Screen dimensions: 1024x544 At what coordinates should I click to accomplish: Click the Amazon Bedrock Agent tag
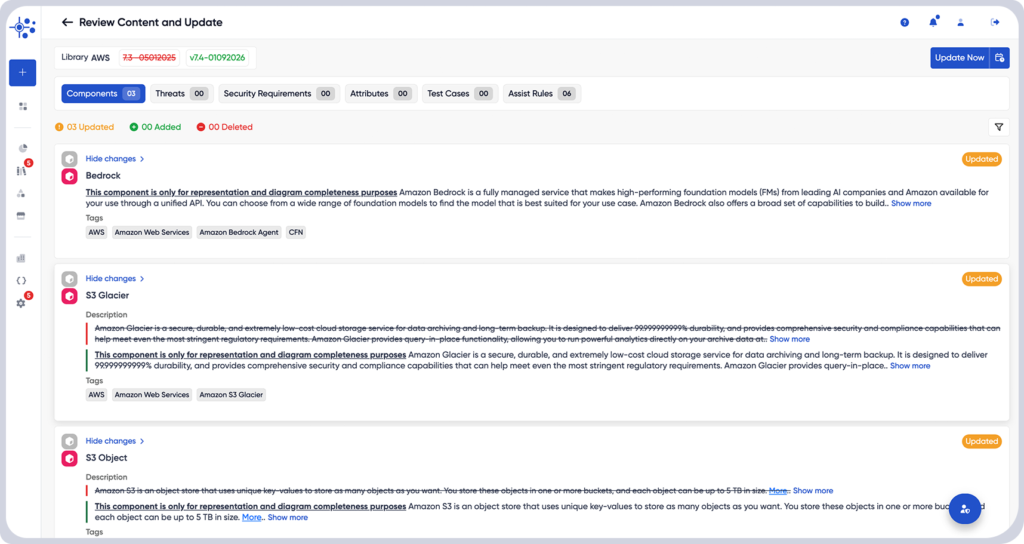pyautogui.click(x=238, y=232)
